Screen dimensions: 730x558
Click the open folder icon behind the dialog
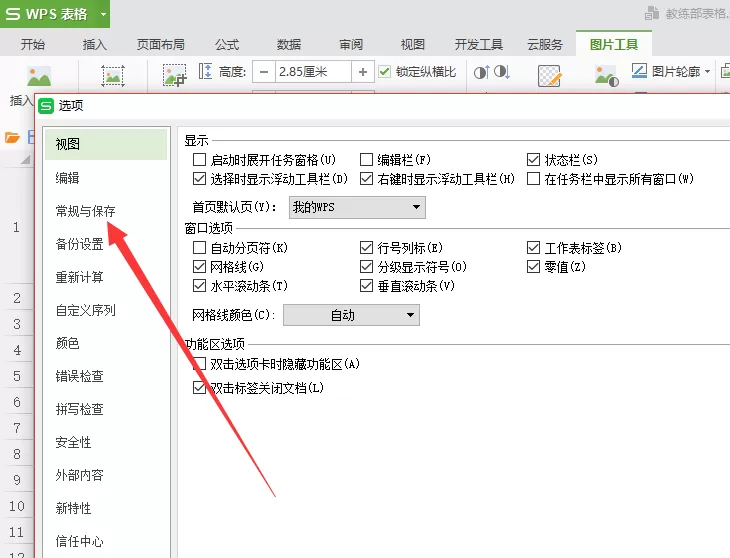click(x=13, y=137)
